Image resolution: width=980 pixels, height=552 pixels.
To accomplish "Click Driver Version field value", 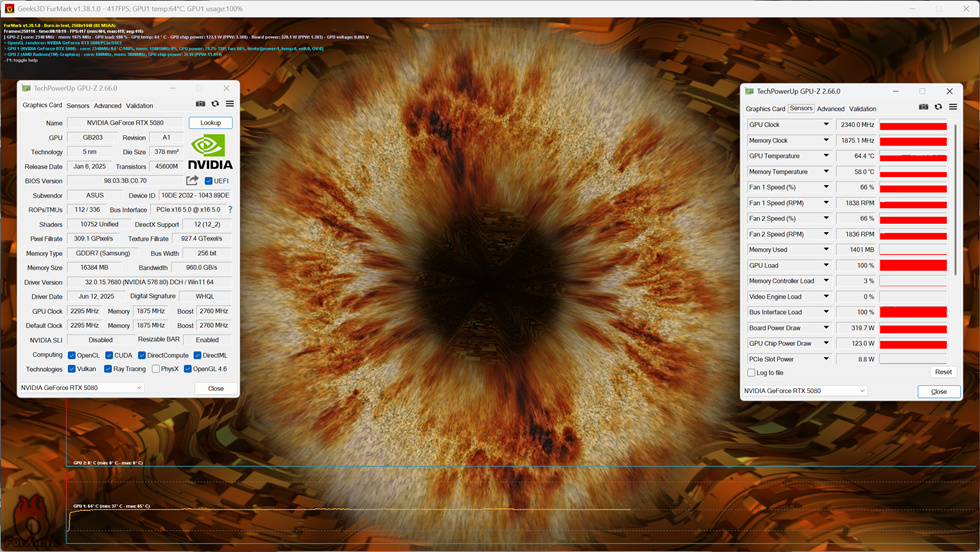I will [x=149, y=282].
